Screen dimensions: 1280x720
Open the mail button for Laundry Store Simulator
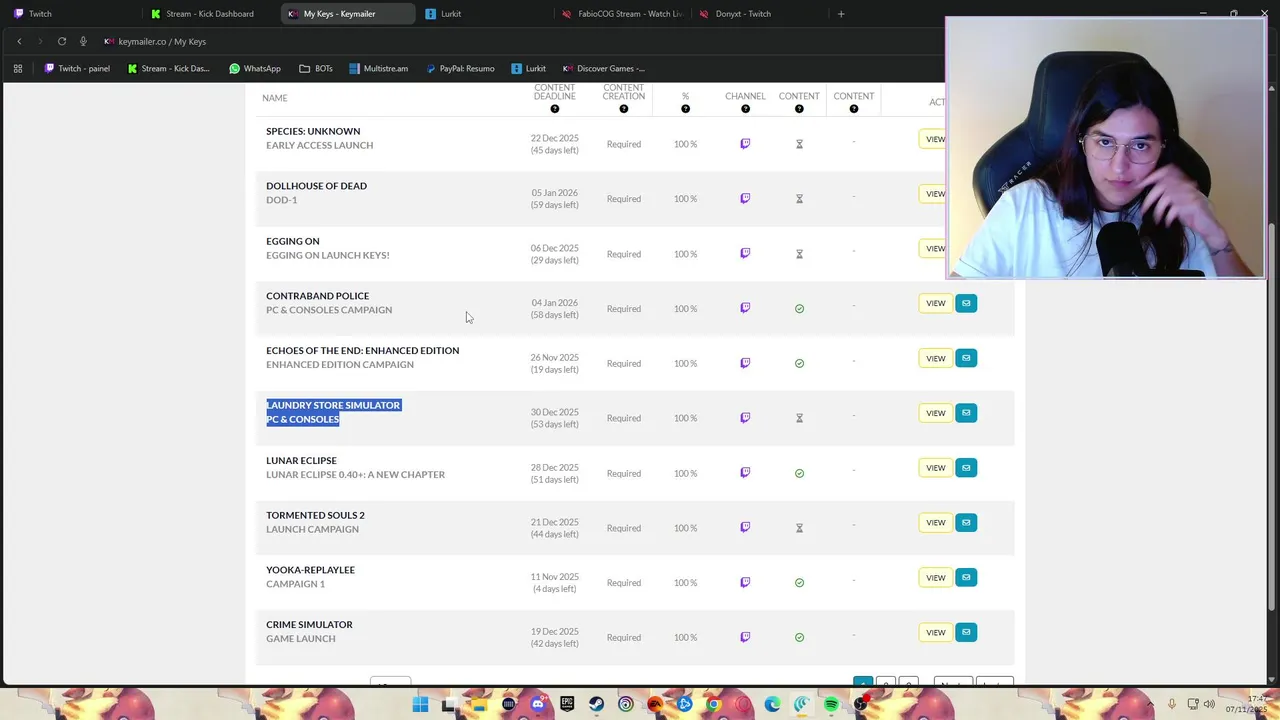tap(966, 413)
